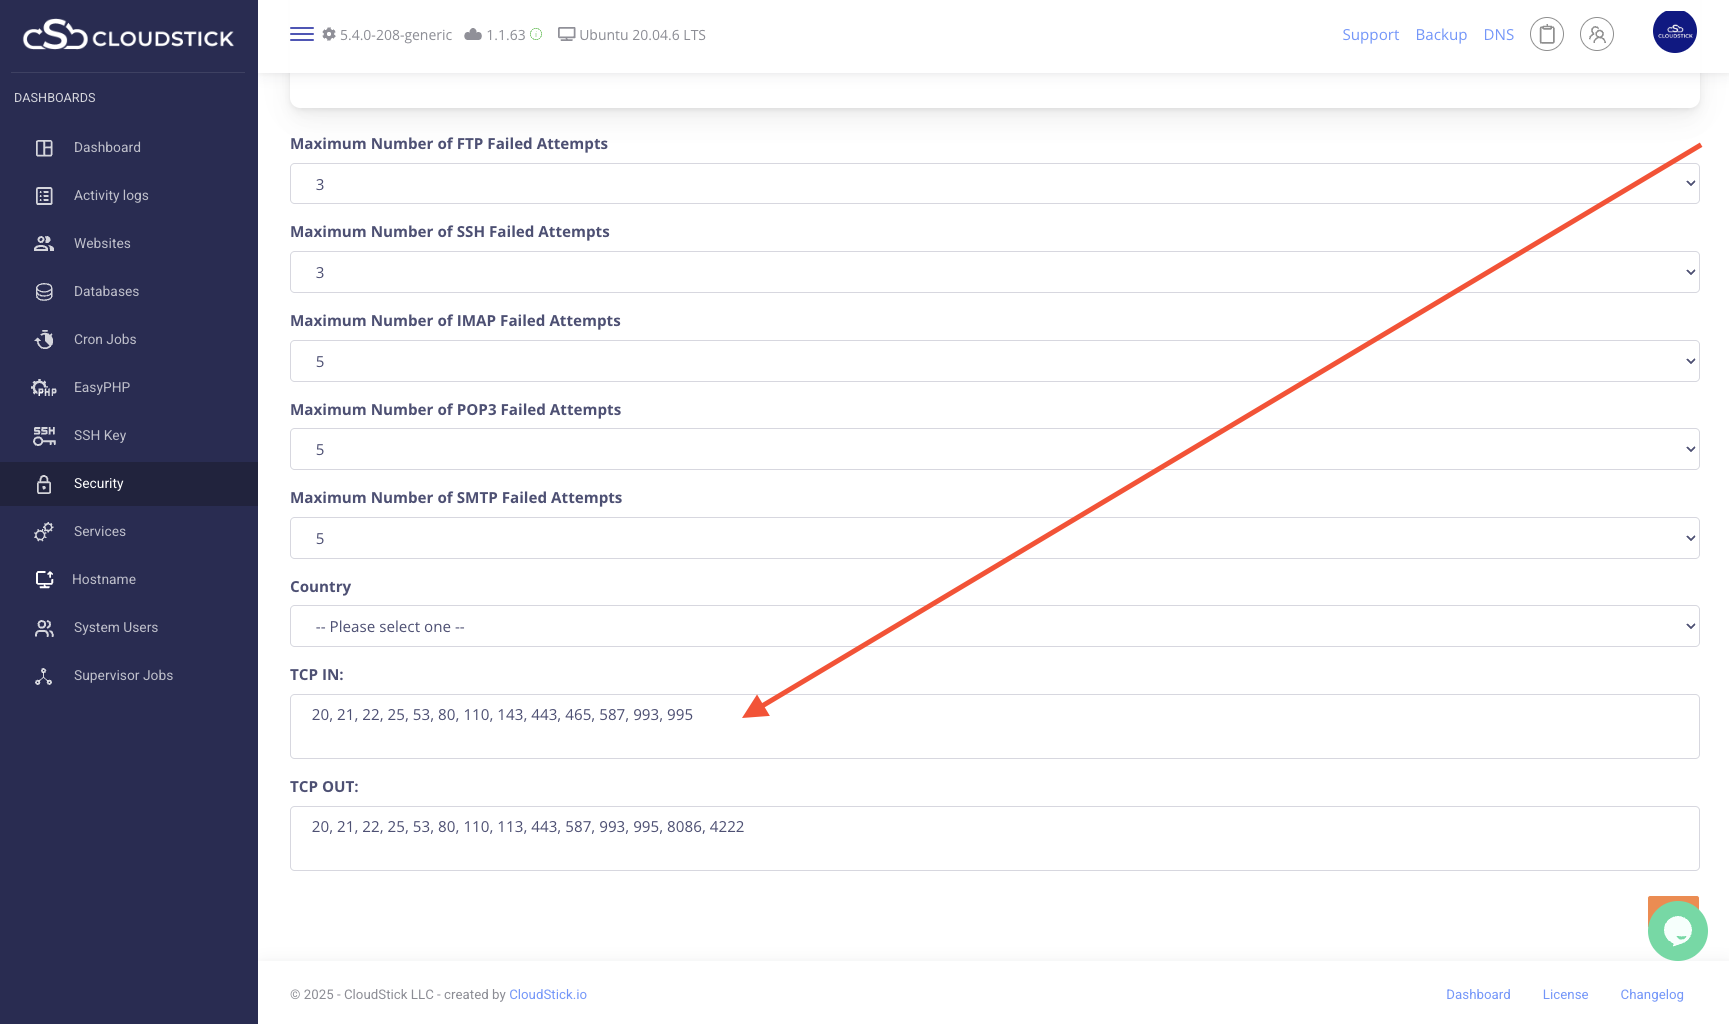1729x1024 pixels.
Task: Click the SSH Key sidebar icon
Action: (44, 436)
